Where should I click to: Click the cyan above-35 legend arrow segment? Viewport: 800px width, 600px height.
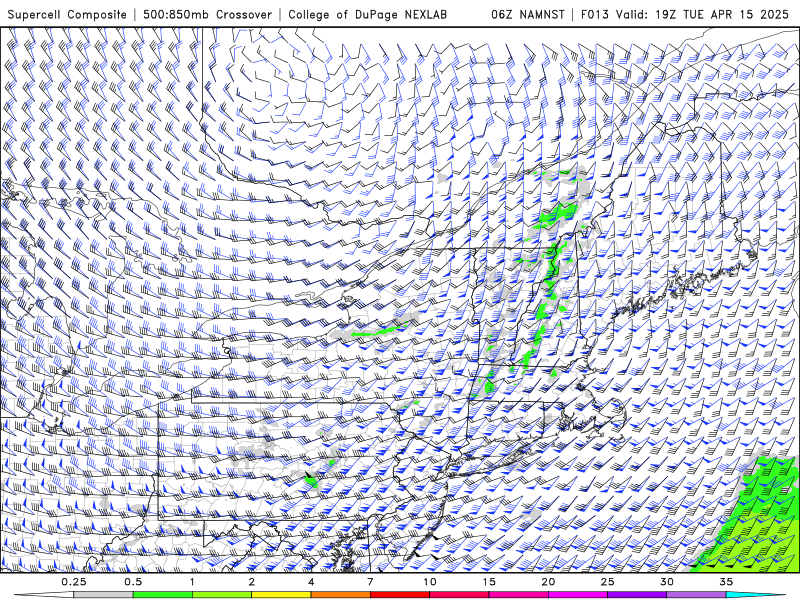756,595
